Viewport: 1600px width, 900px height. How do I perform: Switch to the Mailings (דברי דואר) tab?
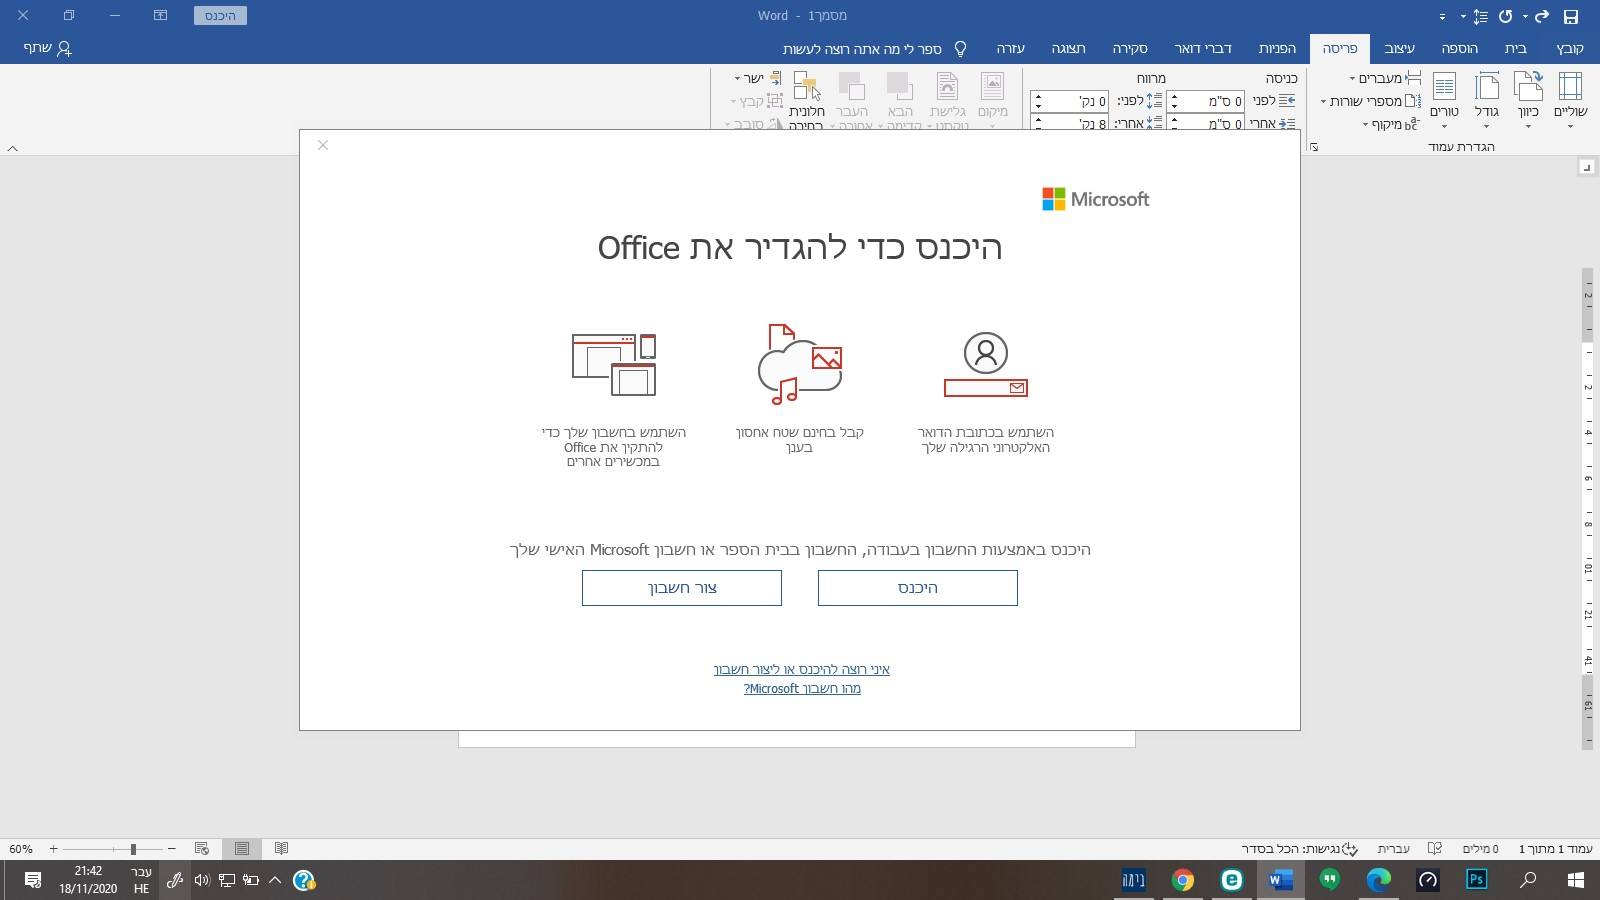click(x=1203, y=48)
